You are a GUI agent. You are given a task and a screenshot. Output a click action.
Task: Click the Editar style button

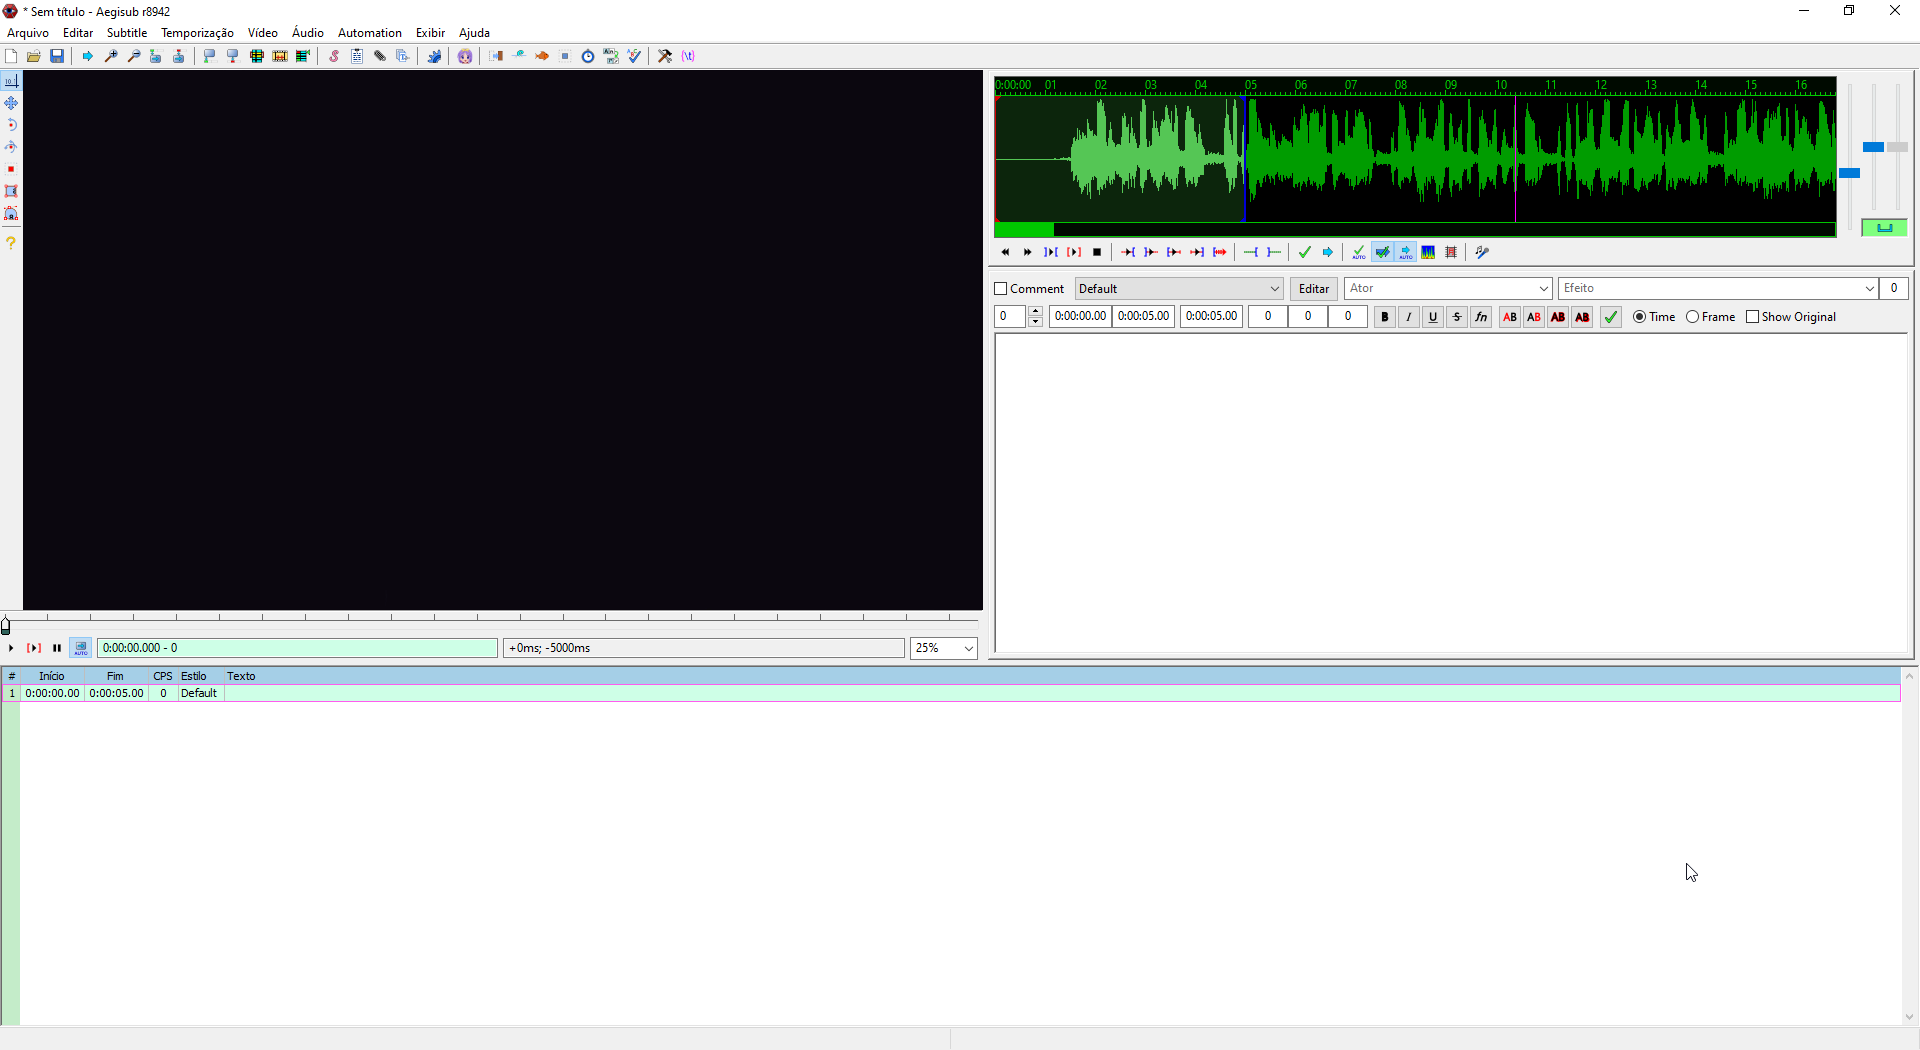point(1314,289)
